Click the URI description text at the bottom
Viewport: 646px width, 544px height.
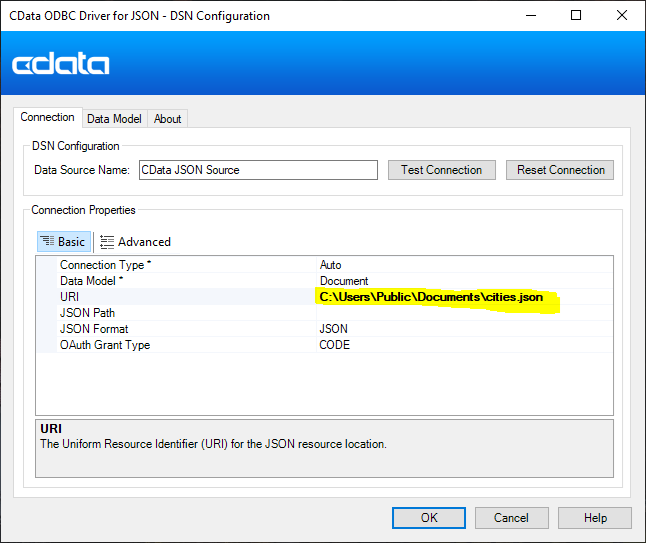pyautogui.click(x=213, y=444)
